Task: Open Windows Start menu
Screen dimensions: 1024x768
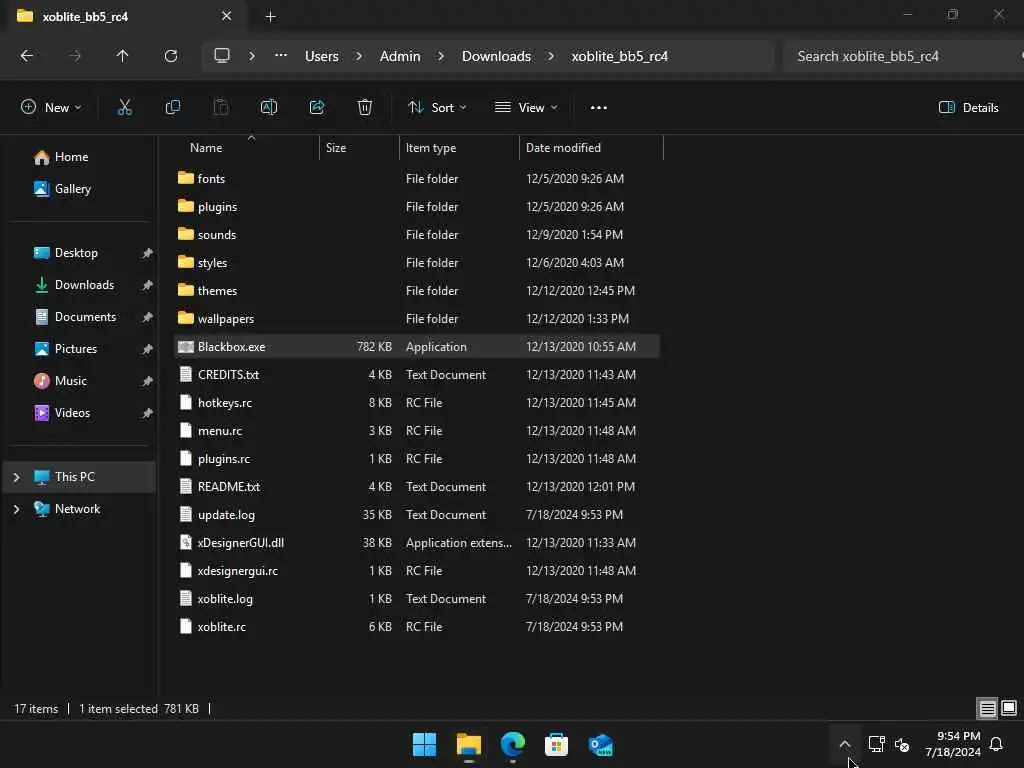Action: 424,744
